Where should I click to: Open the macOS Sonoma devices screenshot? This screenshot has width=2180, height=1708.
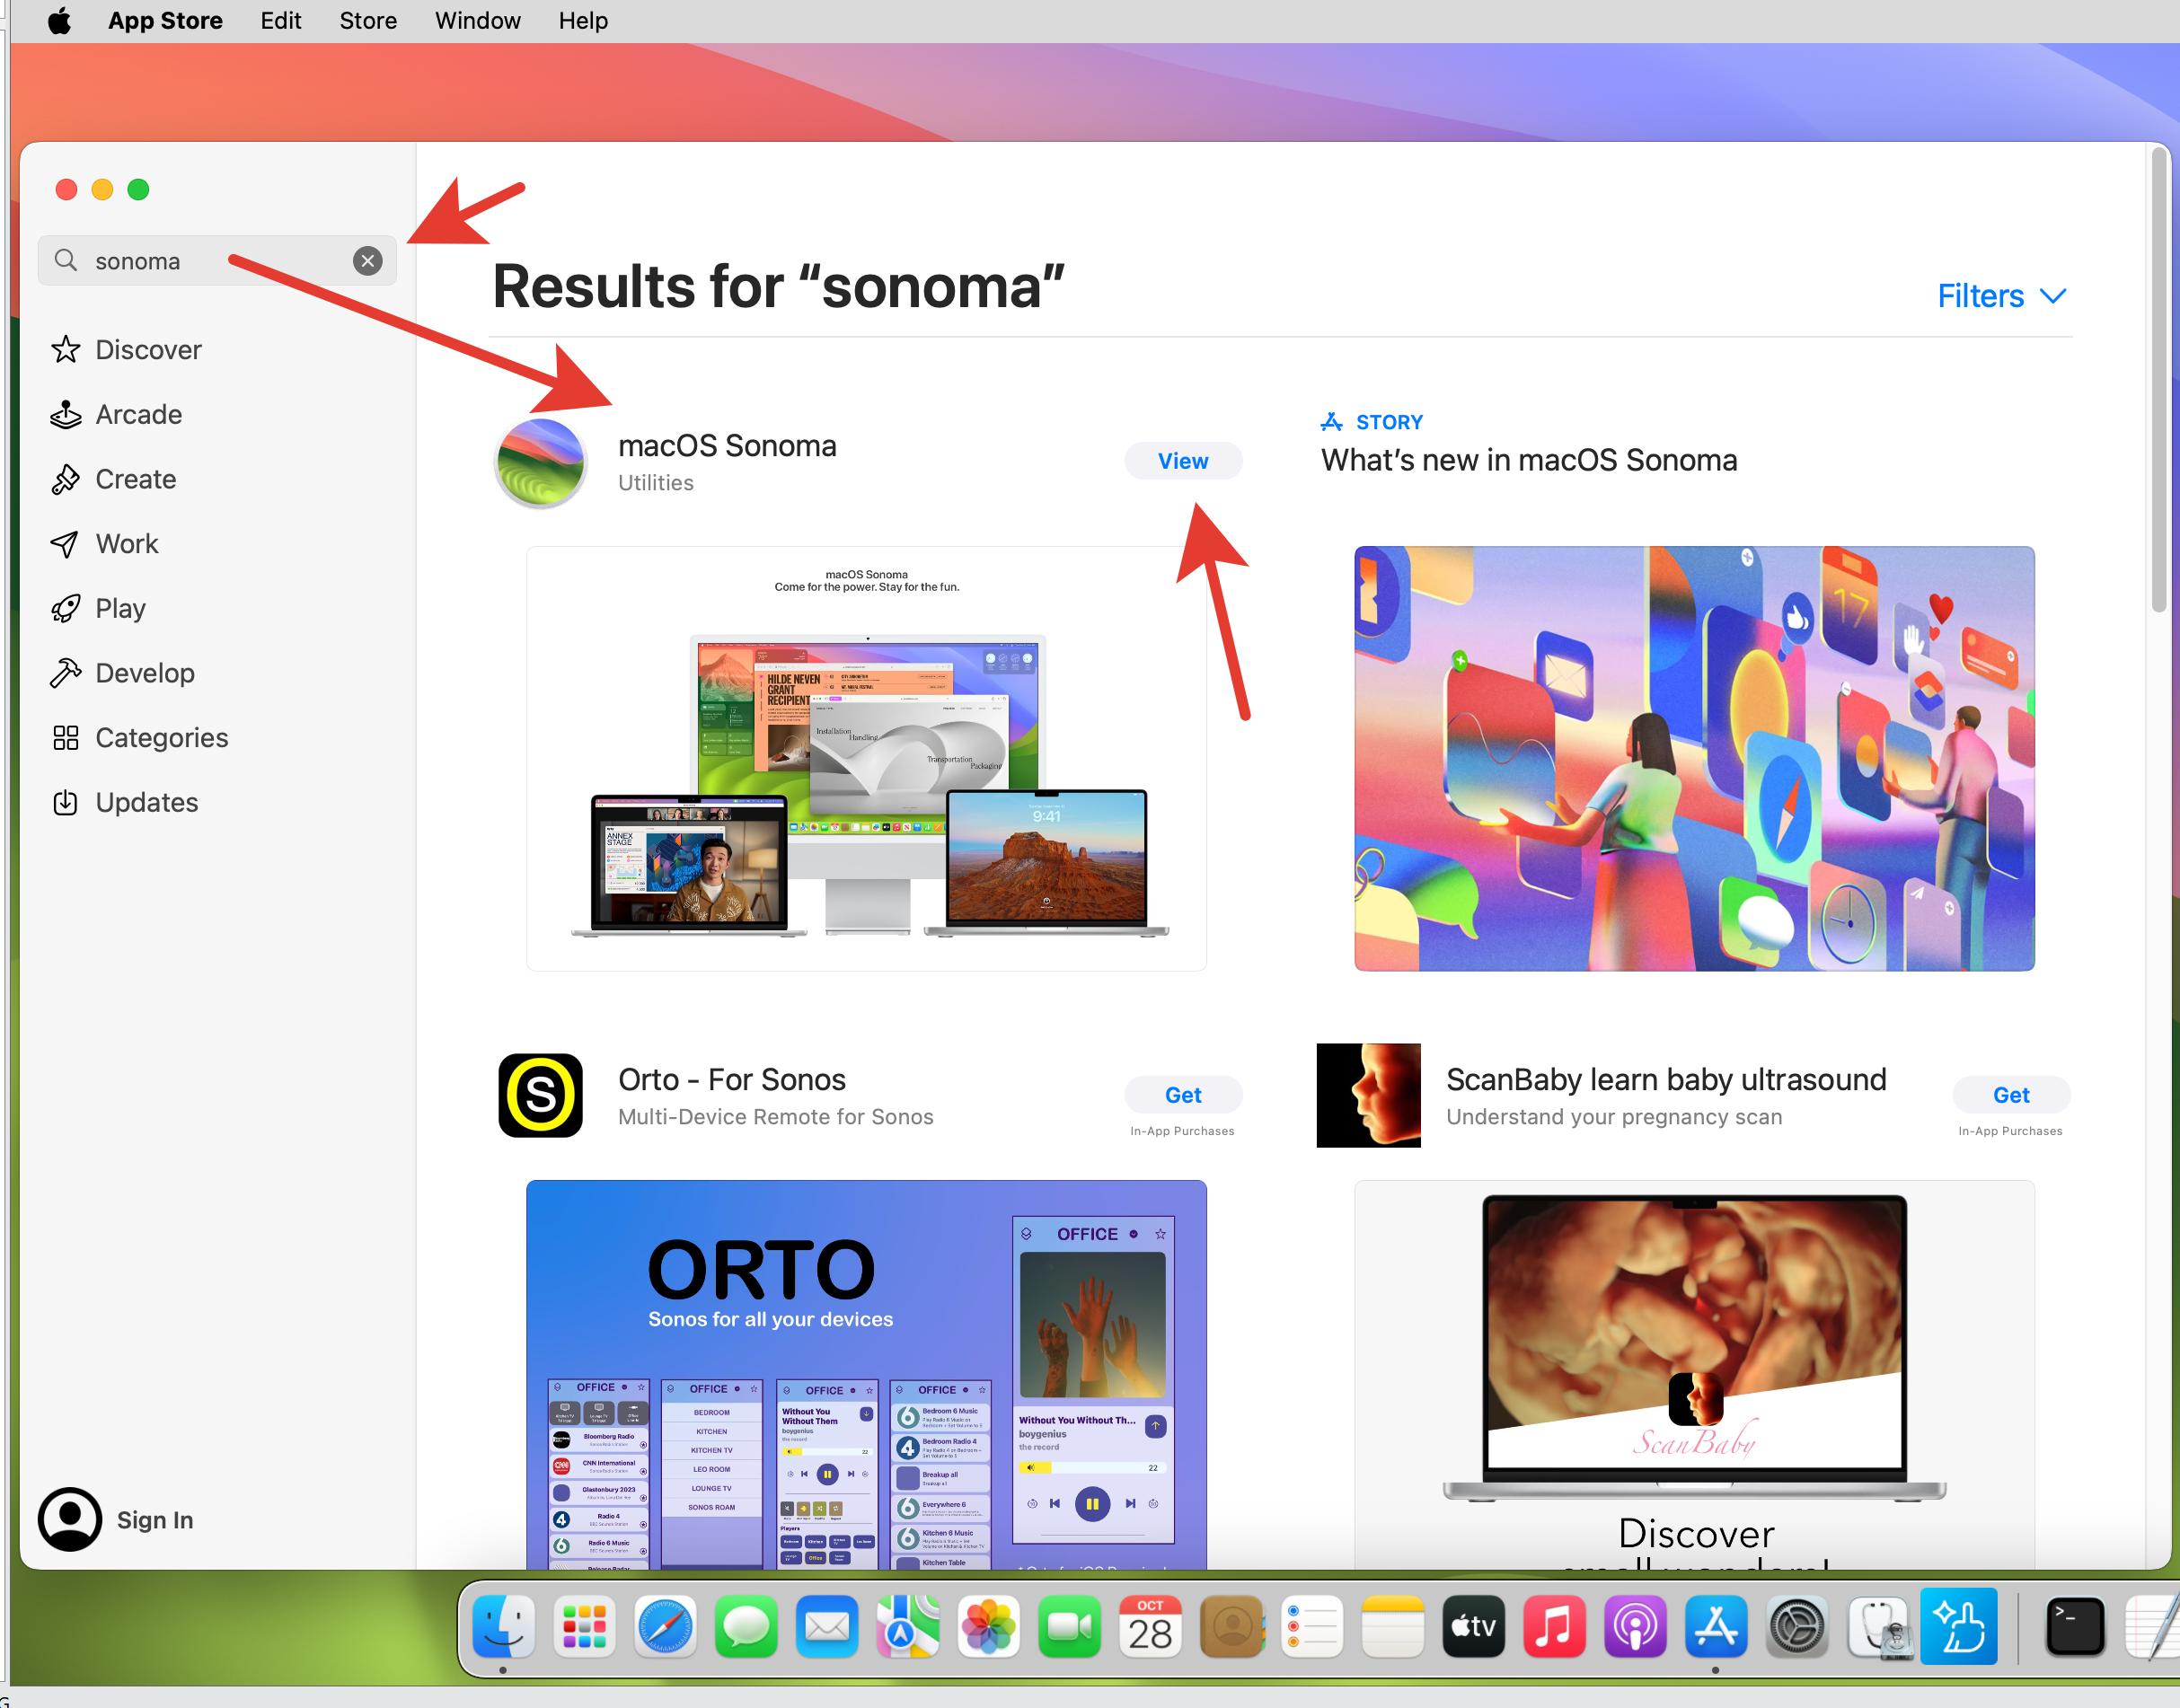[x=866, y=759]
